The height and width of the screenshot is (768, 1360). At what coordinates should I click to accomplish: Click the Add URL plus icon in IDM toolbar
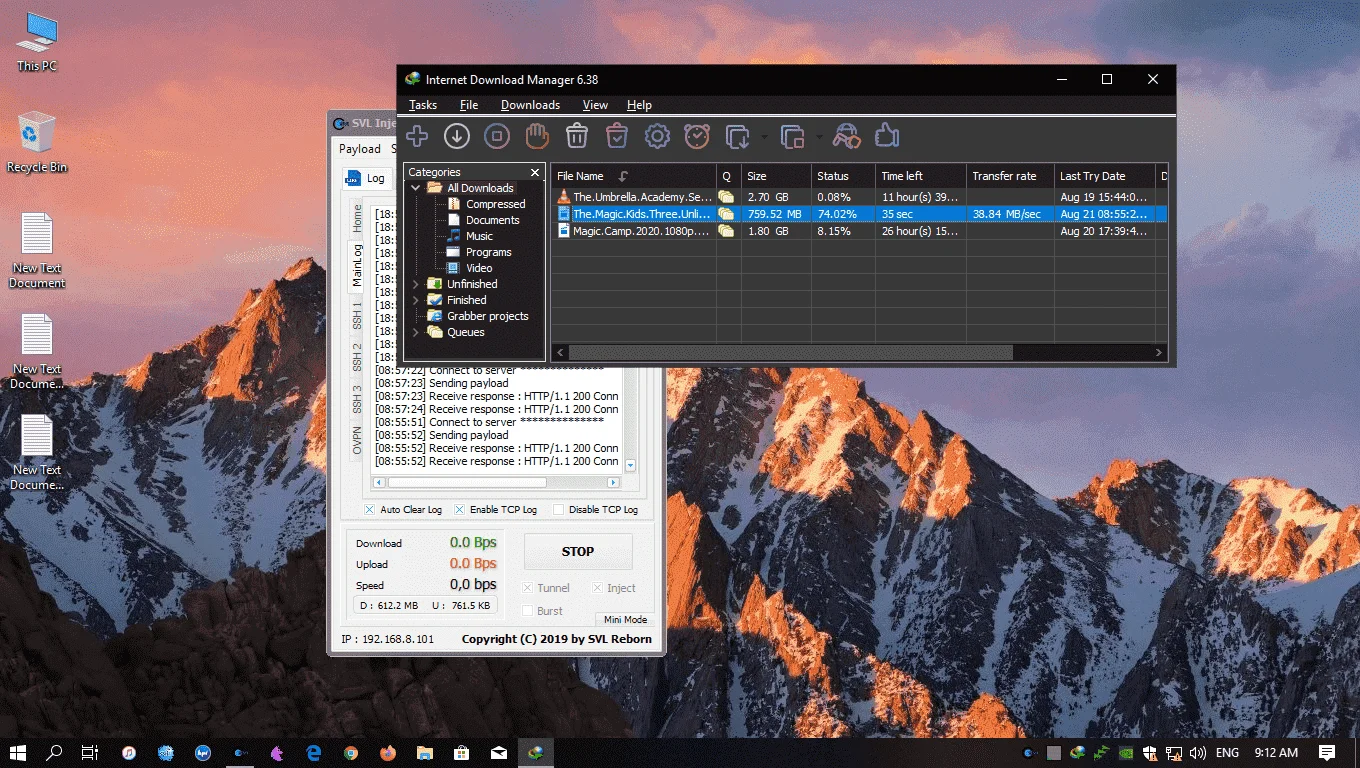pos(417,136)
